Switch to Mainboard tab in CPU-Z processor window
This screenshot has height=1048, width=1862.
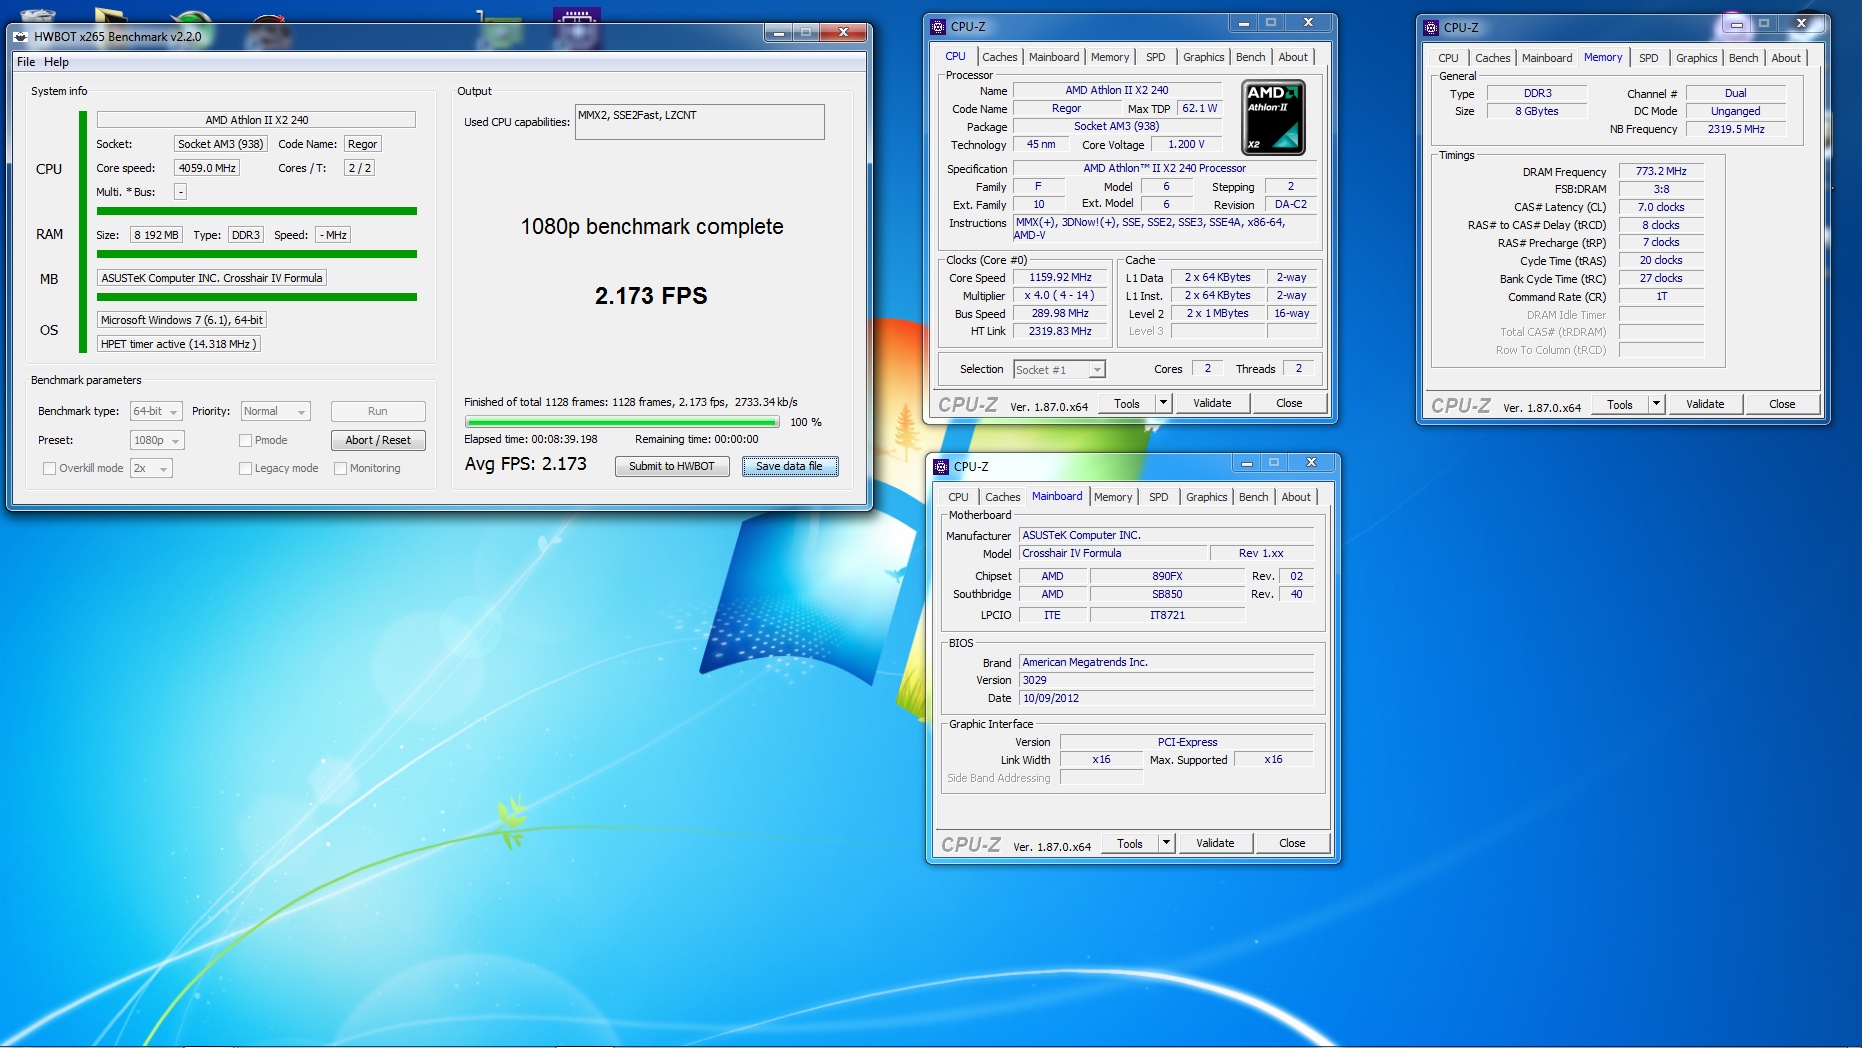pyautogui.click(x=1054, y=58)
